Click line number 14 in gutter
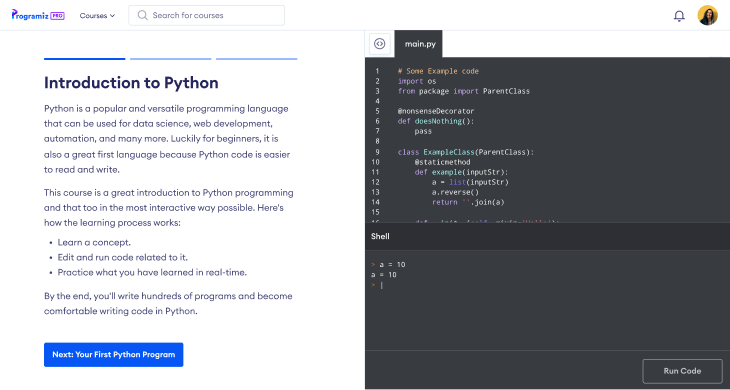This screenshot has width=730, height=390. click(x=376, y=202)
